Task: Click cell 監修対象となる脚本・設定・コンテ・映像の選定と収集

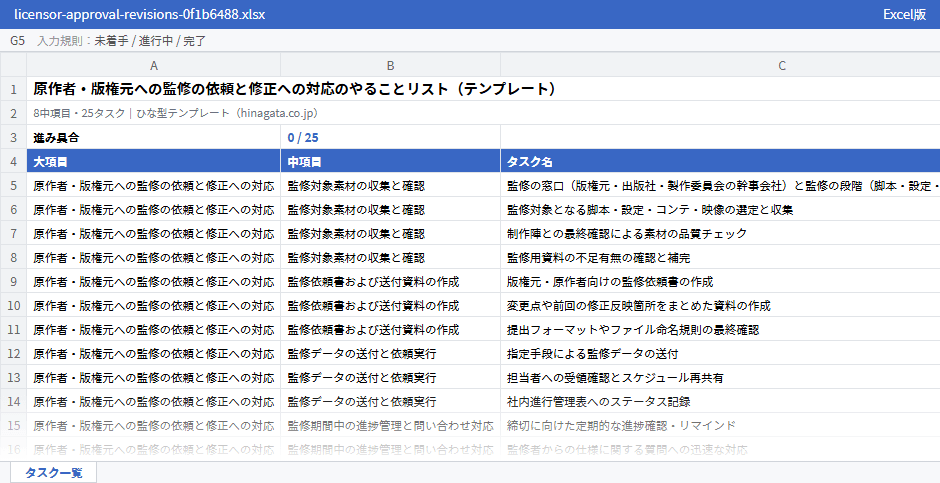Action: point(721,210)
